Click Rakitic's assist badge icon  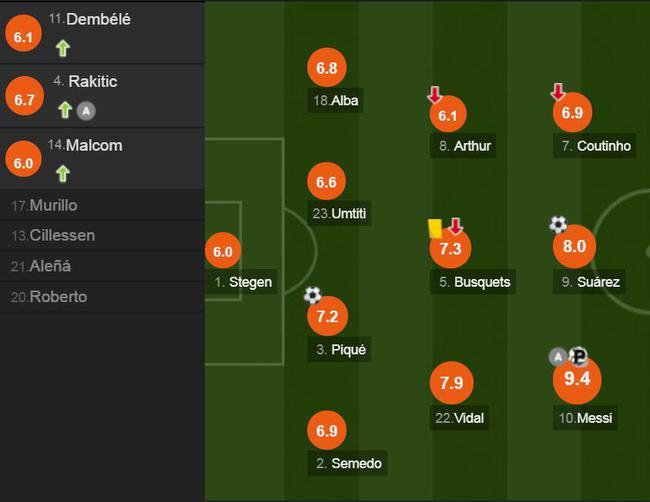point(86,111)
